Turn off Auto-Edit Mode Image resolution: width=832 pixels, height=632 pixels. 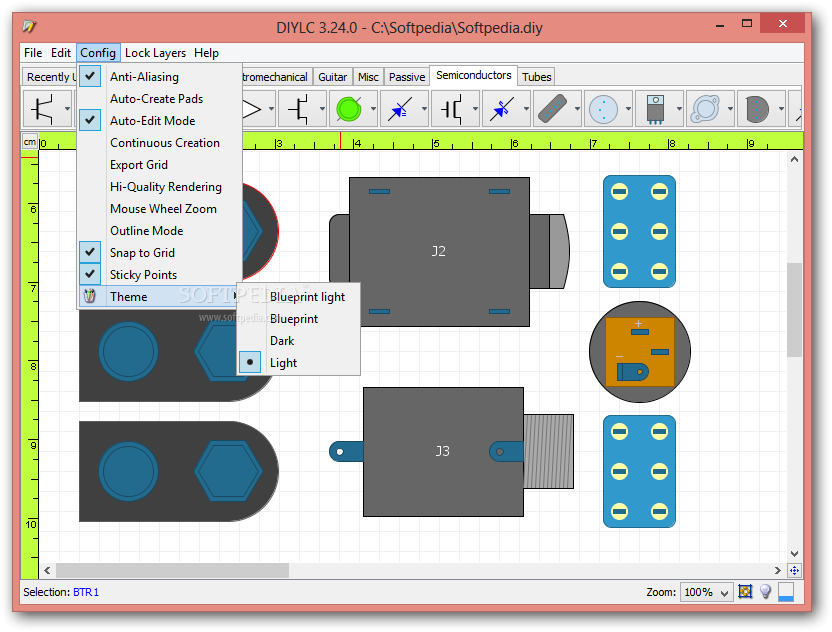159,120
